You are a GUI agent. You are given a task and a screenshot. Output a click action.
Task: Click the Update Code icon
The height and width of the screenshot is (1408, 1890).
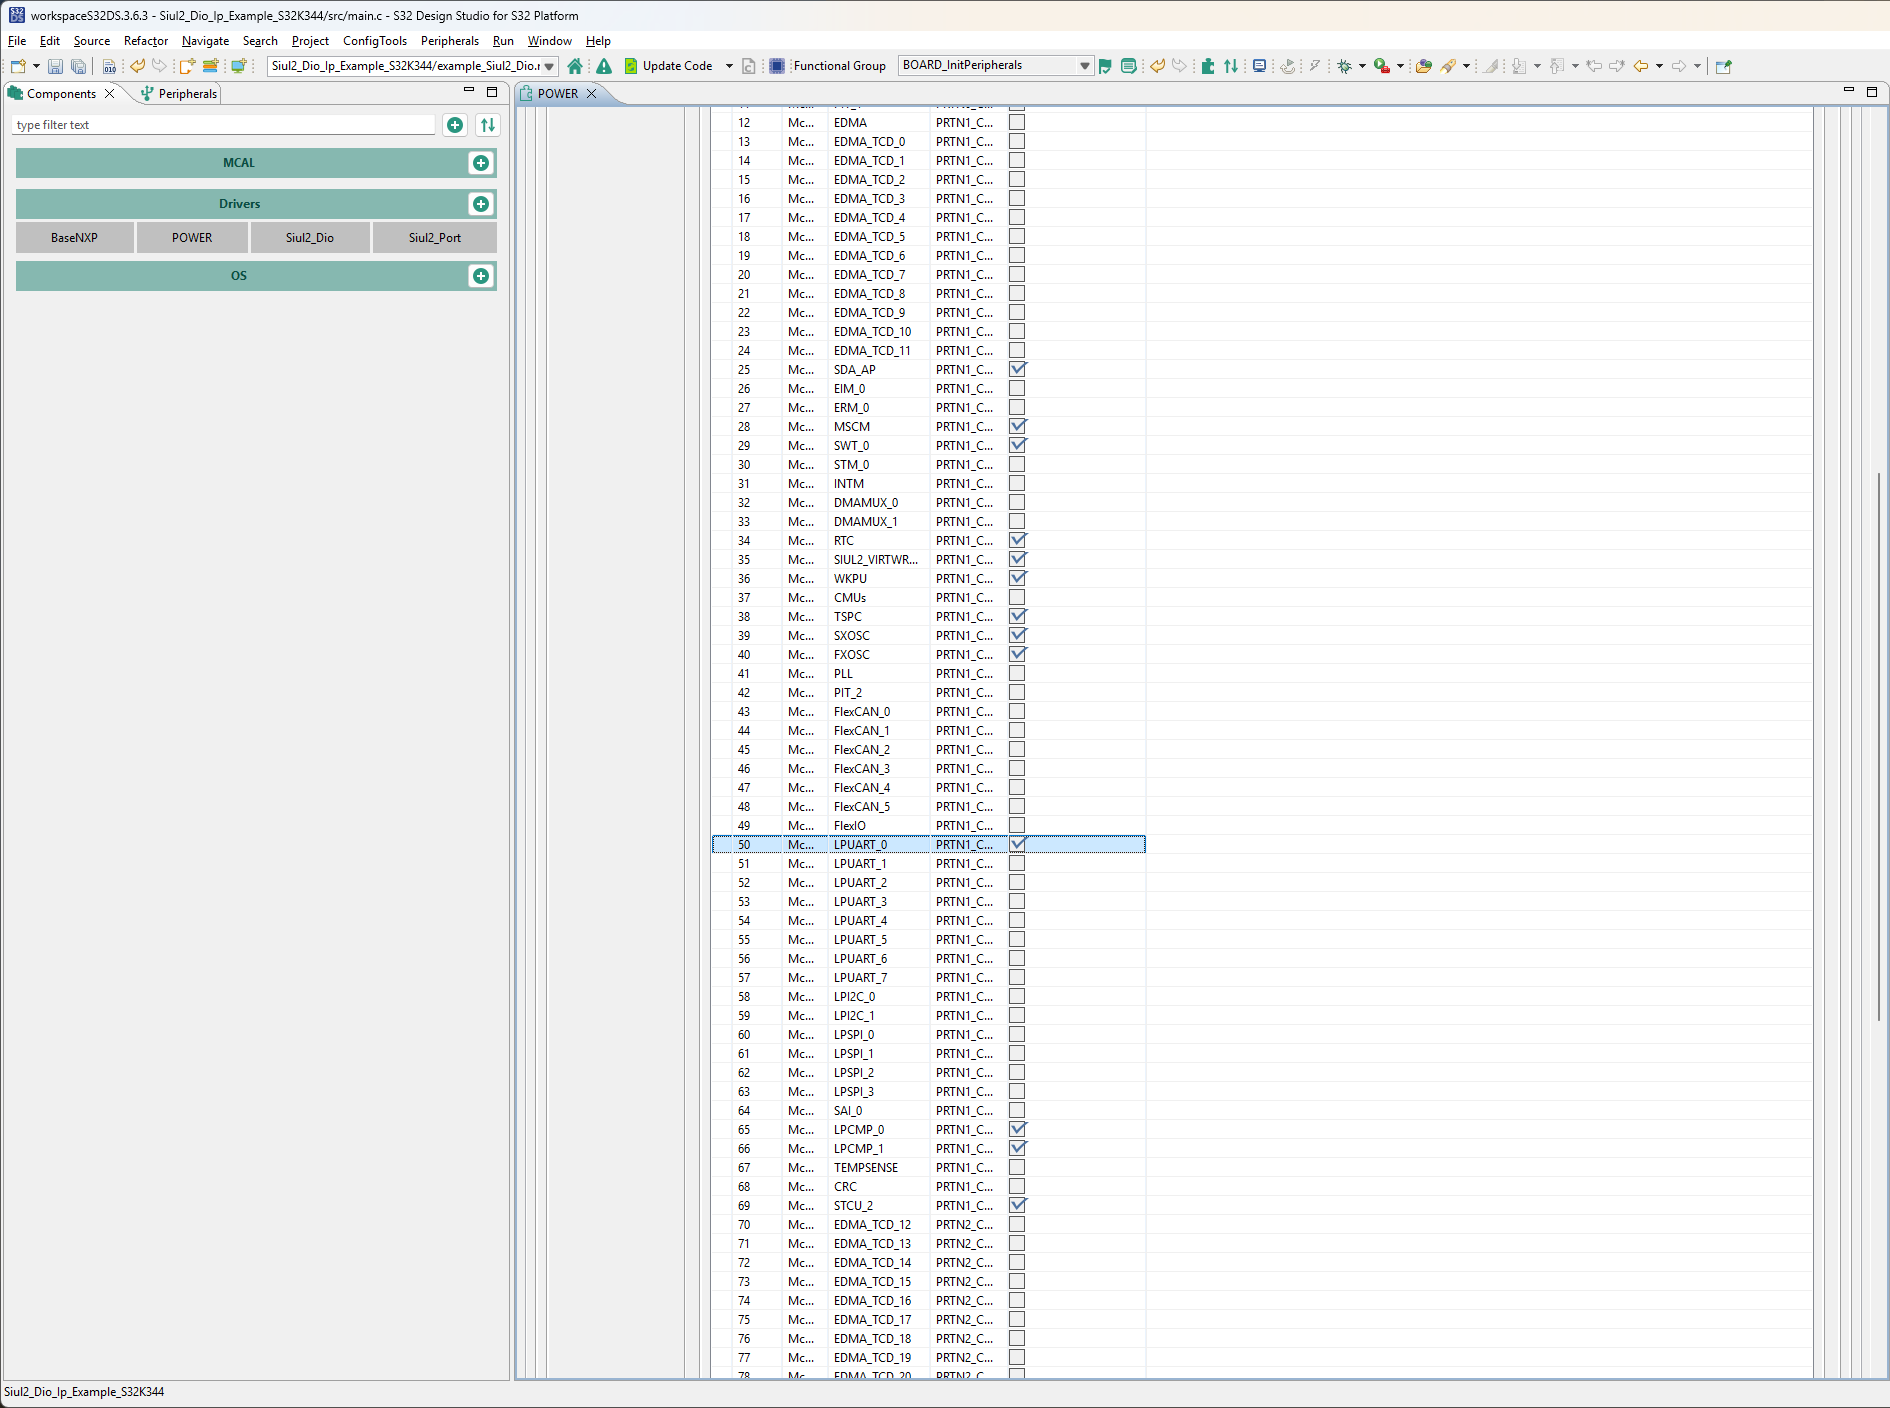pyautogui.click(x=631, y=65)
